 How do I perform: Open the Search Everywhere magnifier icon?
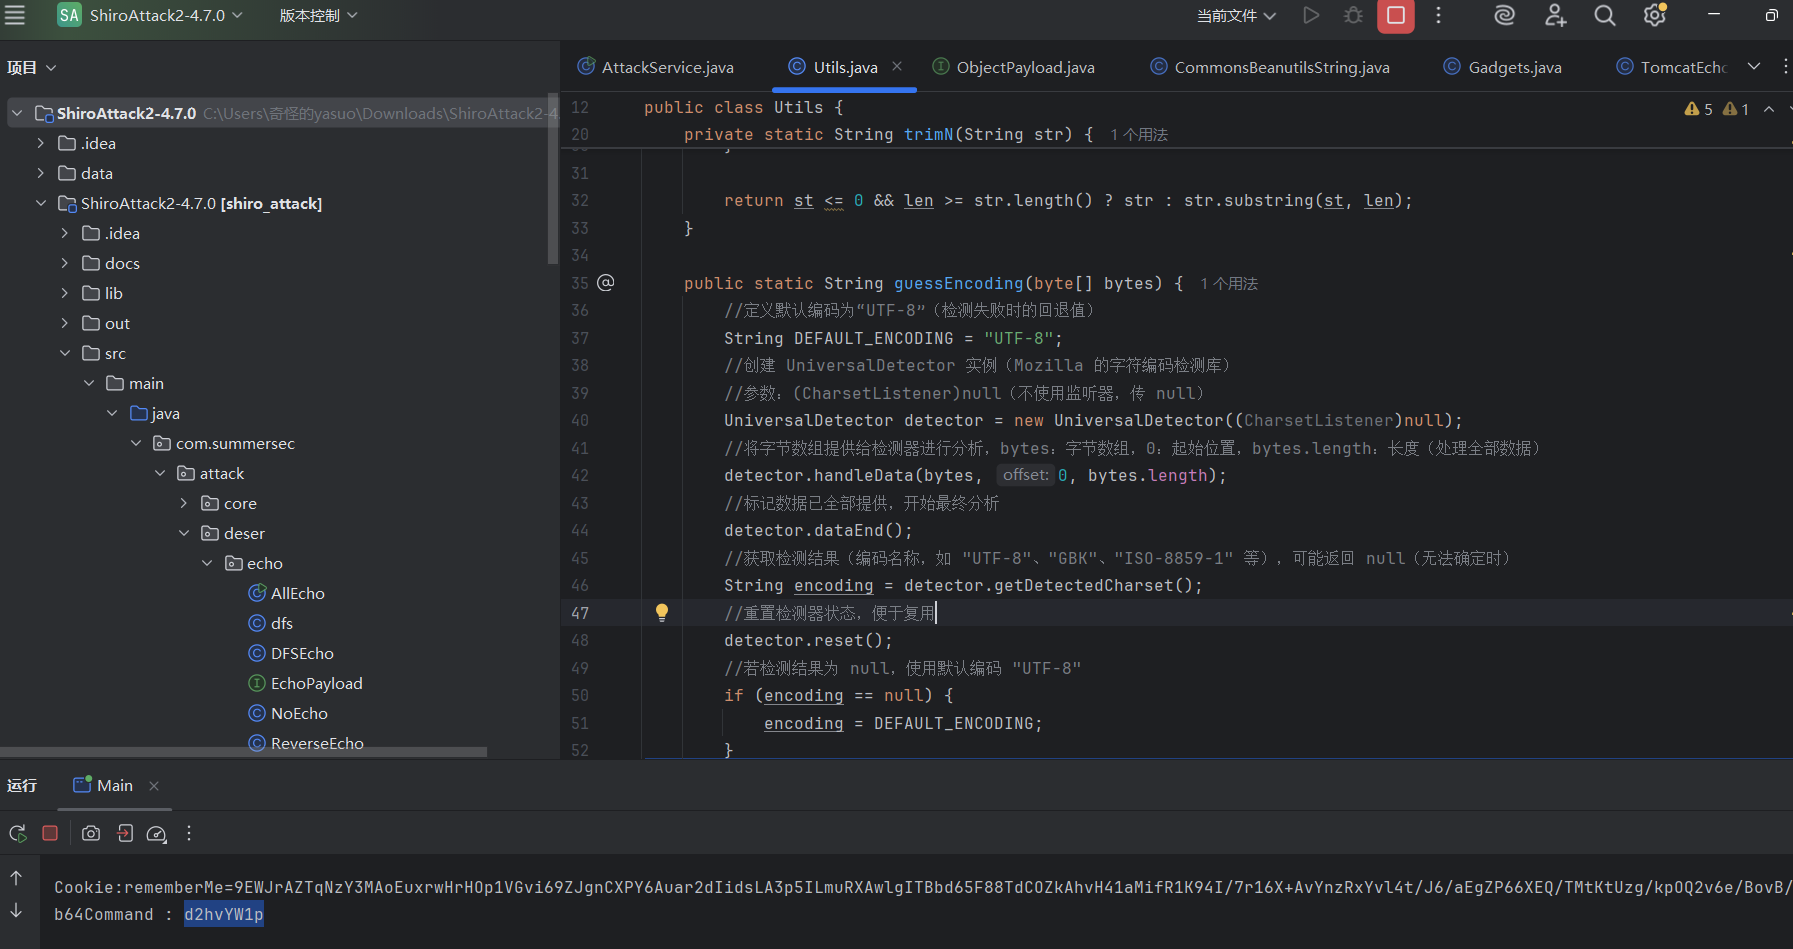point(1604,16)
